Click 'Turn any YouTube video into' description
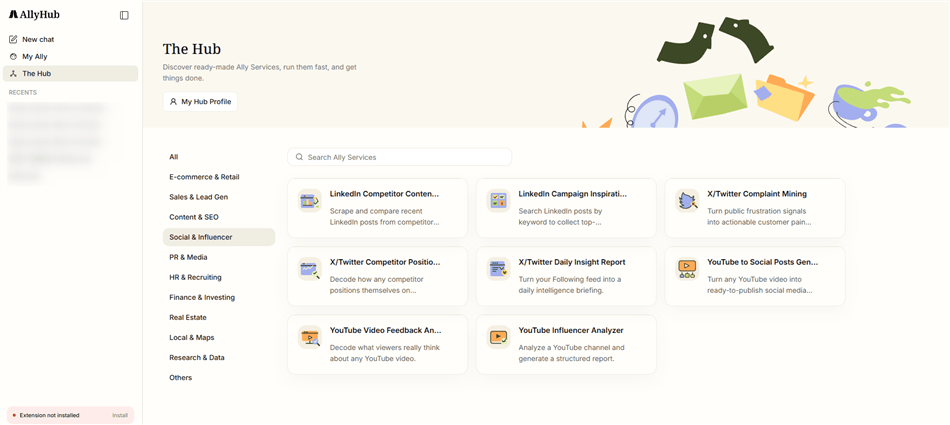Screen dimensions: 950x425 tap(754, 279)
